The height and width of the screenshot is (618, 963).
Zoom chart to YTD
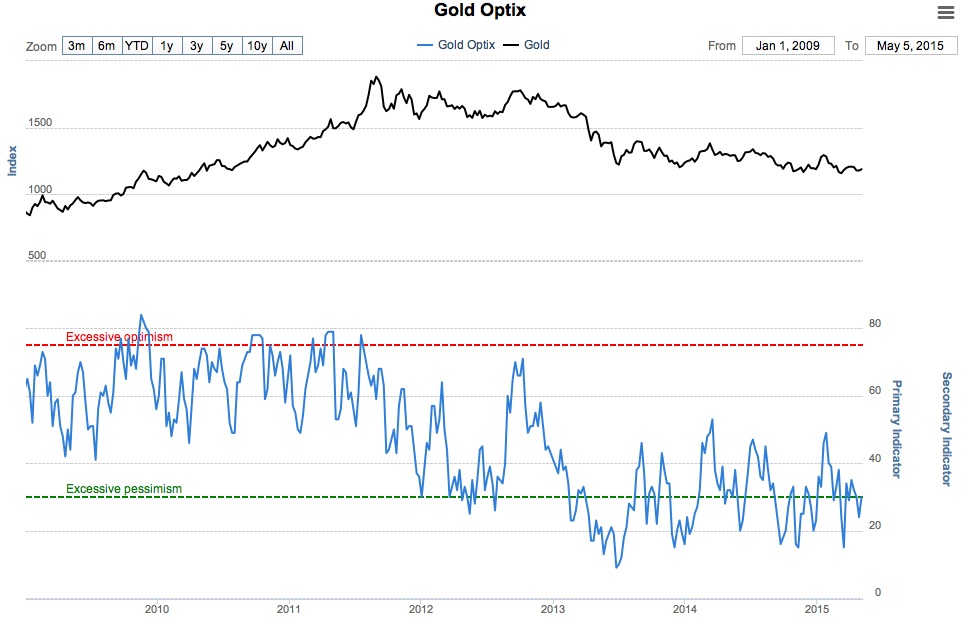pos(137,46)
